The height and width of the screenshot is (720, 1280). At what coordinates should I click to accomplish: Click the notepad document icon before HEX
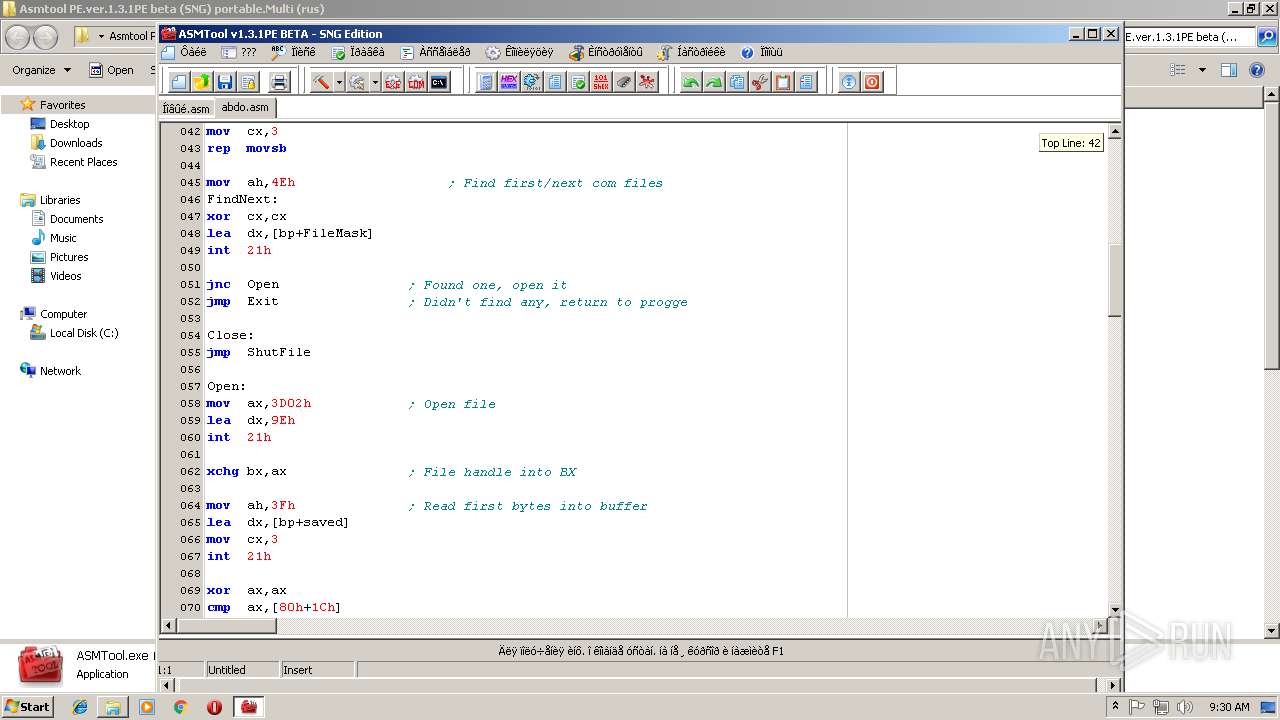486,82
